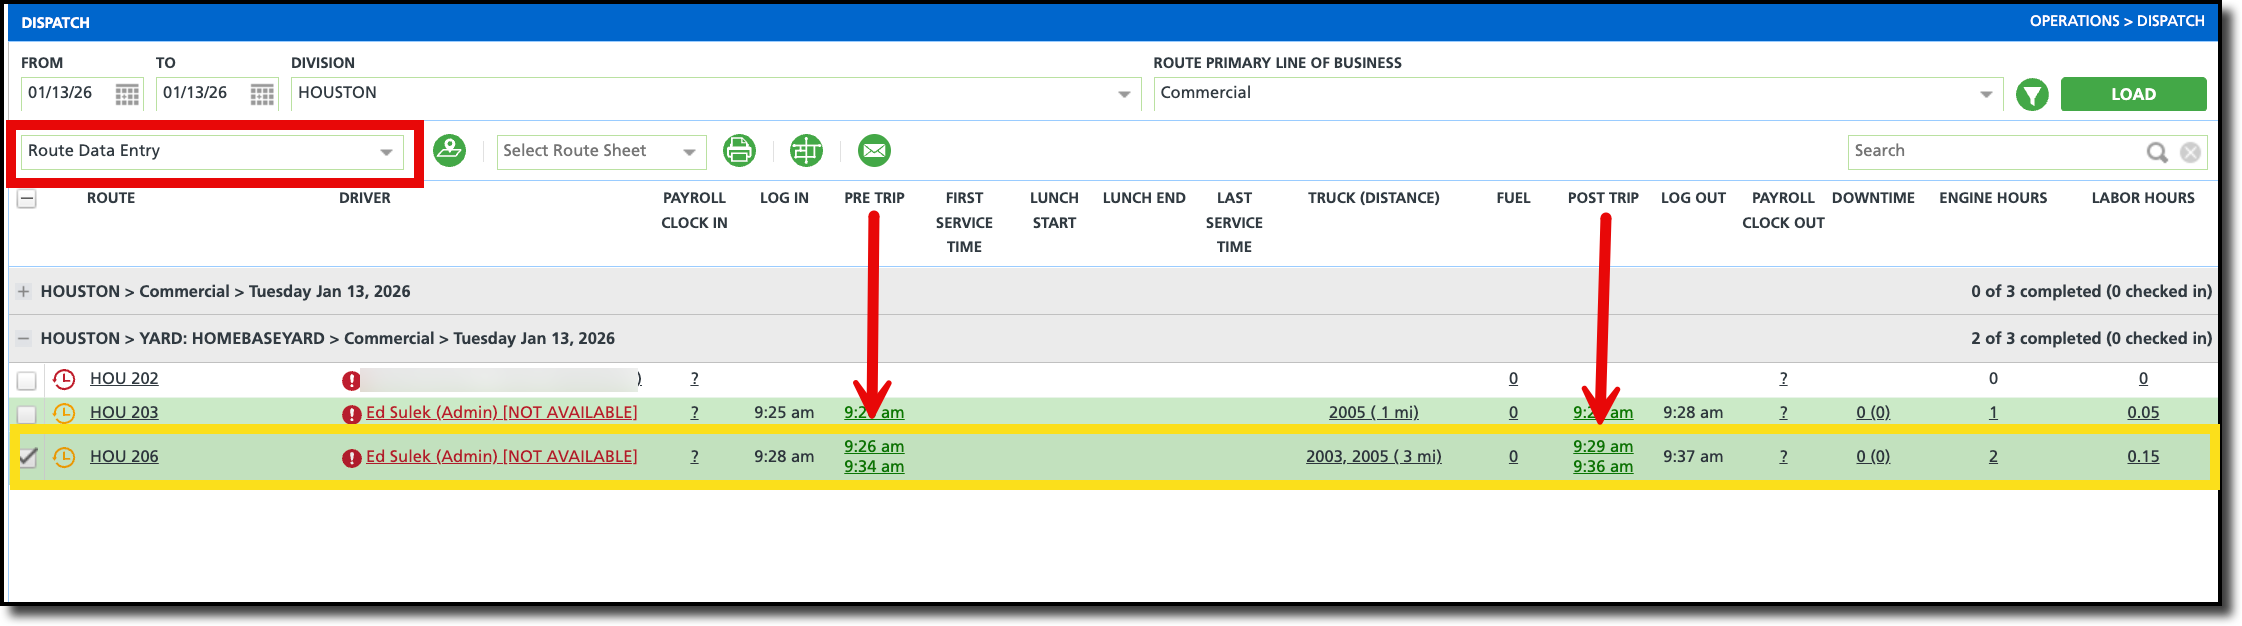The image size is (2242, 626).
Task: Click engine hours 1 for HOU 203
Action: (1993, 412)
